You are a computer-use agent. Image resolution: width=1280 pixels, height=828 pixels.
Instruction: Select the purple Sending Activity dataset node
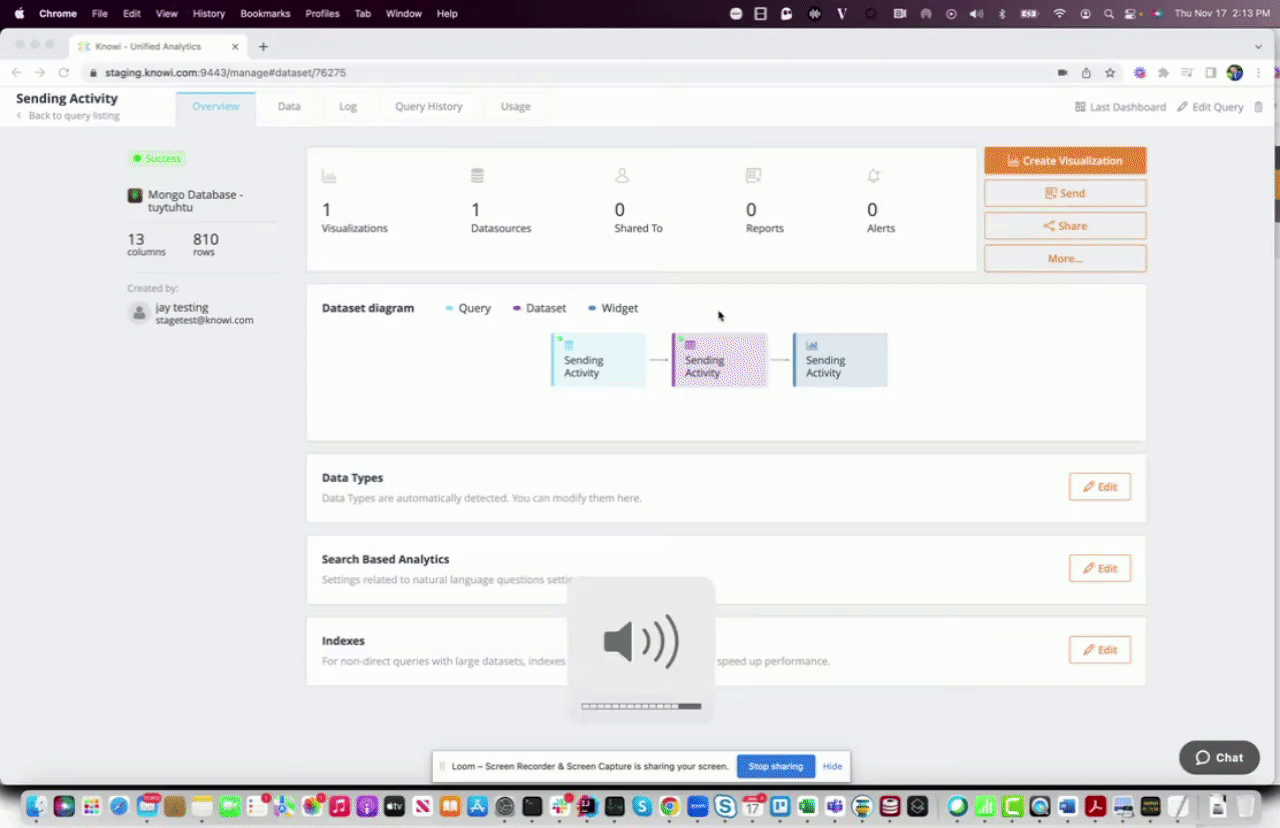(719, 360)
